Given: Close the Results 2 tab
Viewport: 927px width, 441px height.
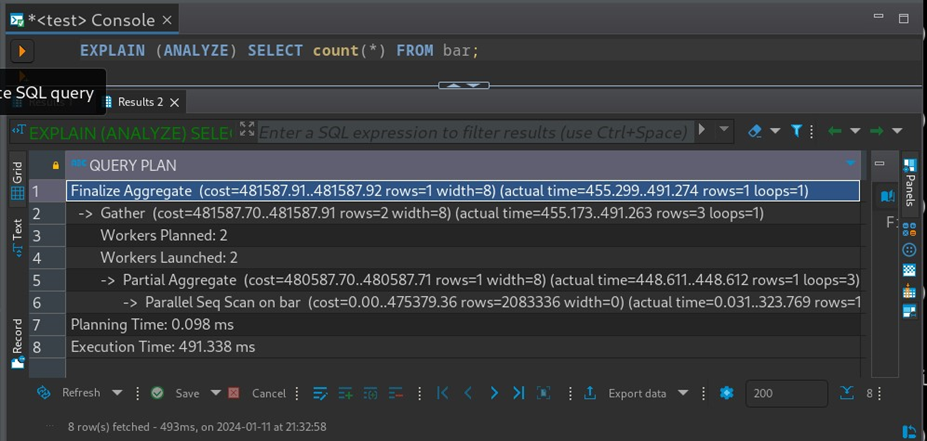Looking at the screenshot, I should 174,102.
